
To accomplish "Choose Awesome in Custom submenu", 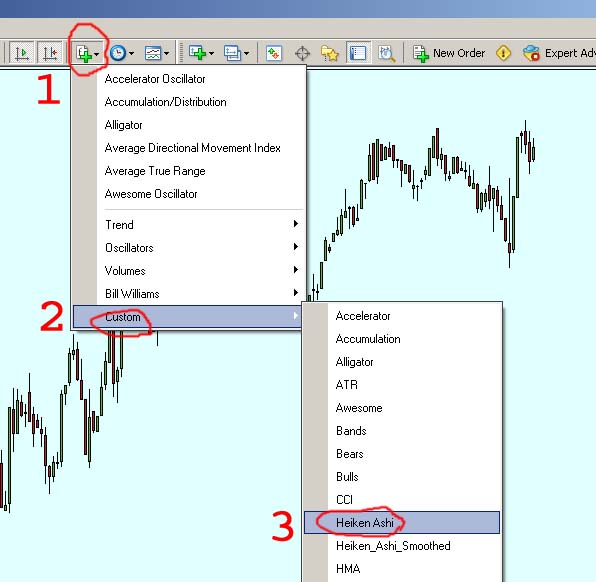I will click(x=402, y=408).
